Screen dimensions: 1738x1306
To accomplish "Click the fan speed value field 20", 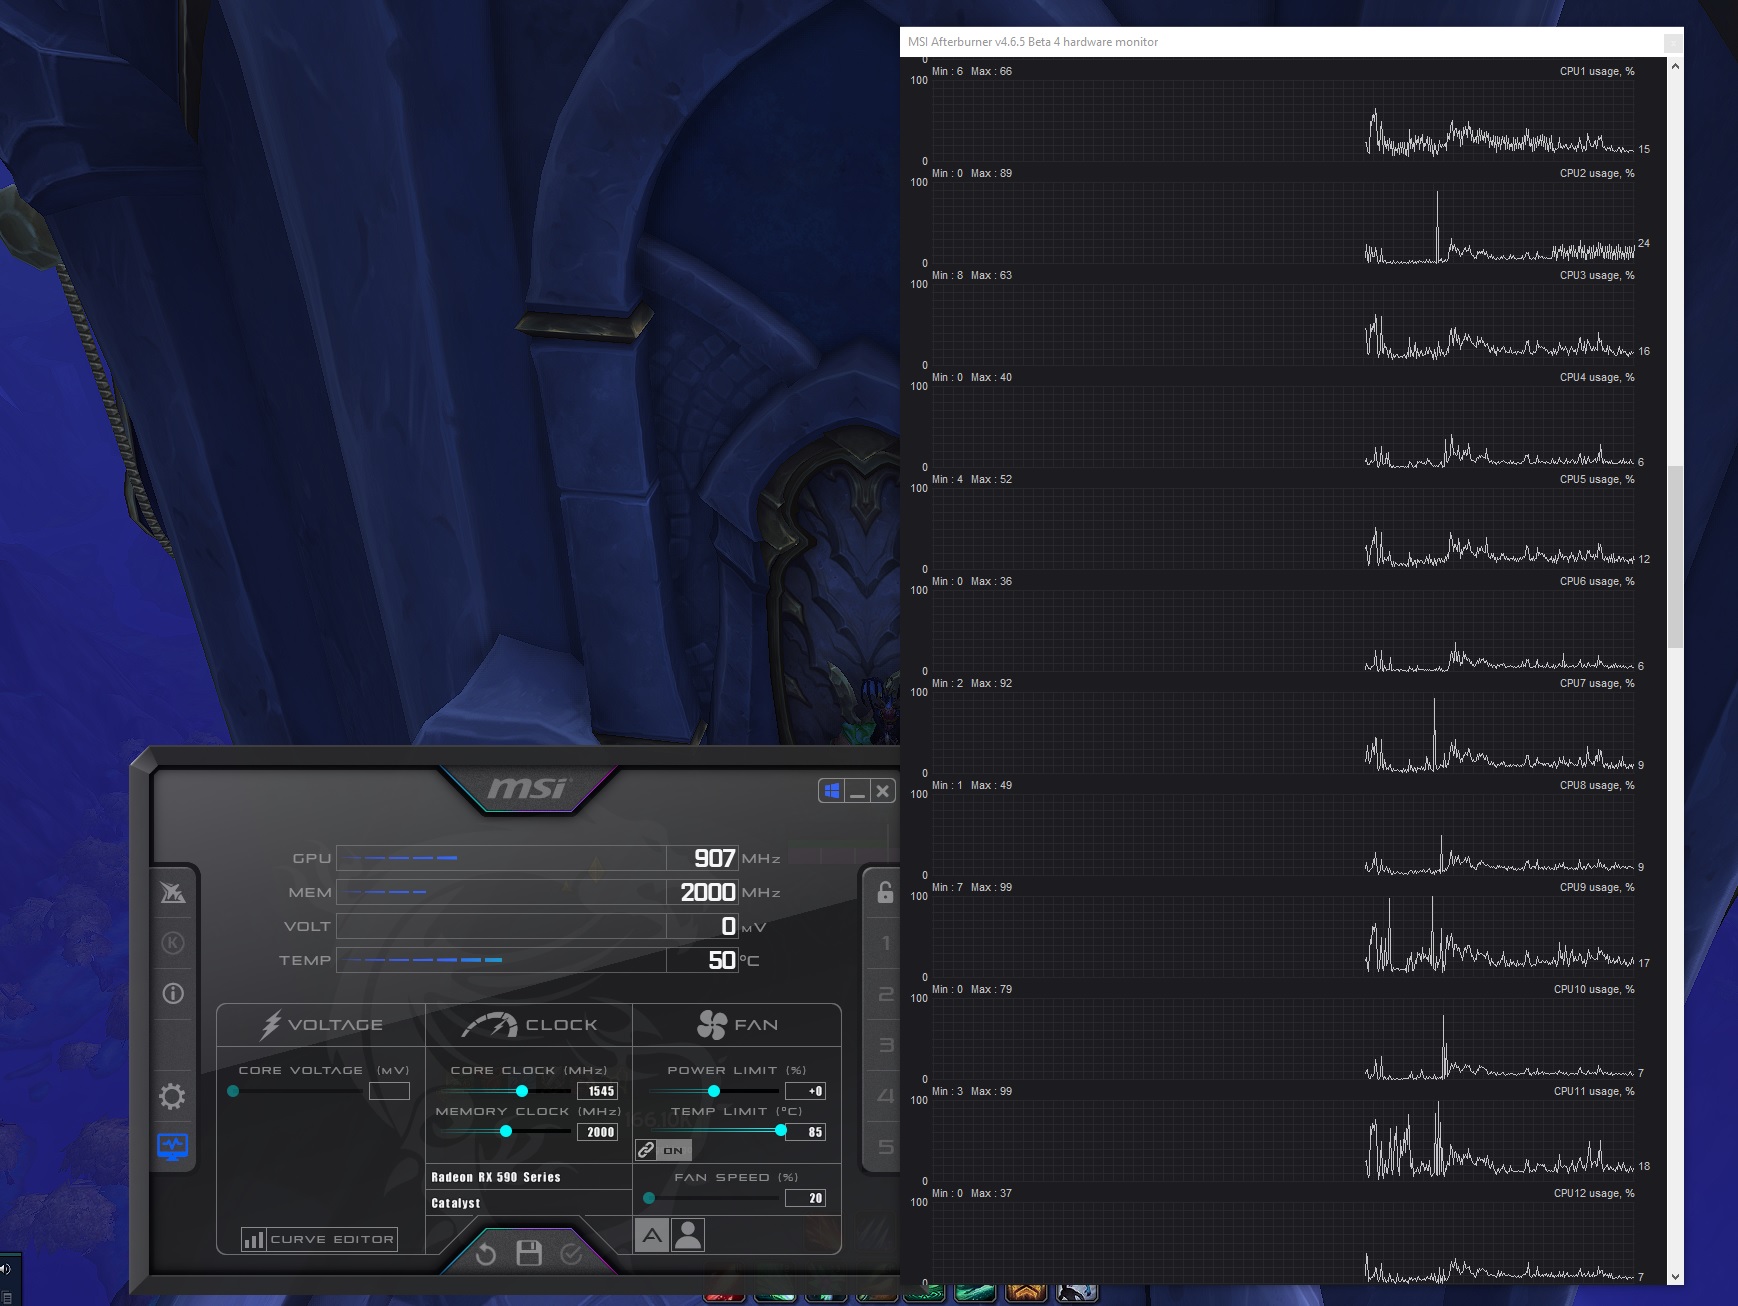I will coord(806,1198).
